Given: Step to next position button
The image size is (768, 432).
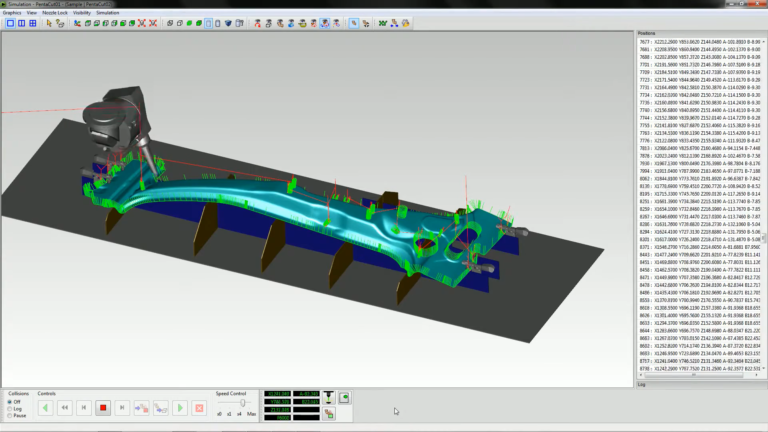Looking at the screenshot, I should [122, 408].
